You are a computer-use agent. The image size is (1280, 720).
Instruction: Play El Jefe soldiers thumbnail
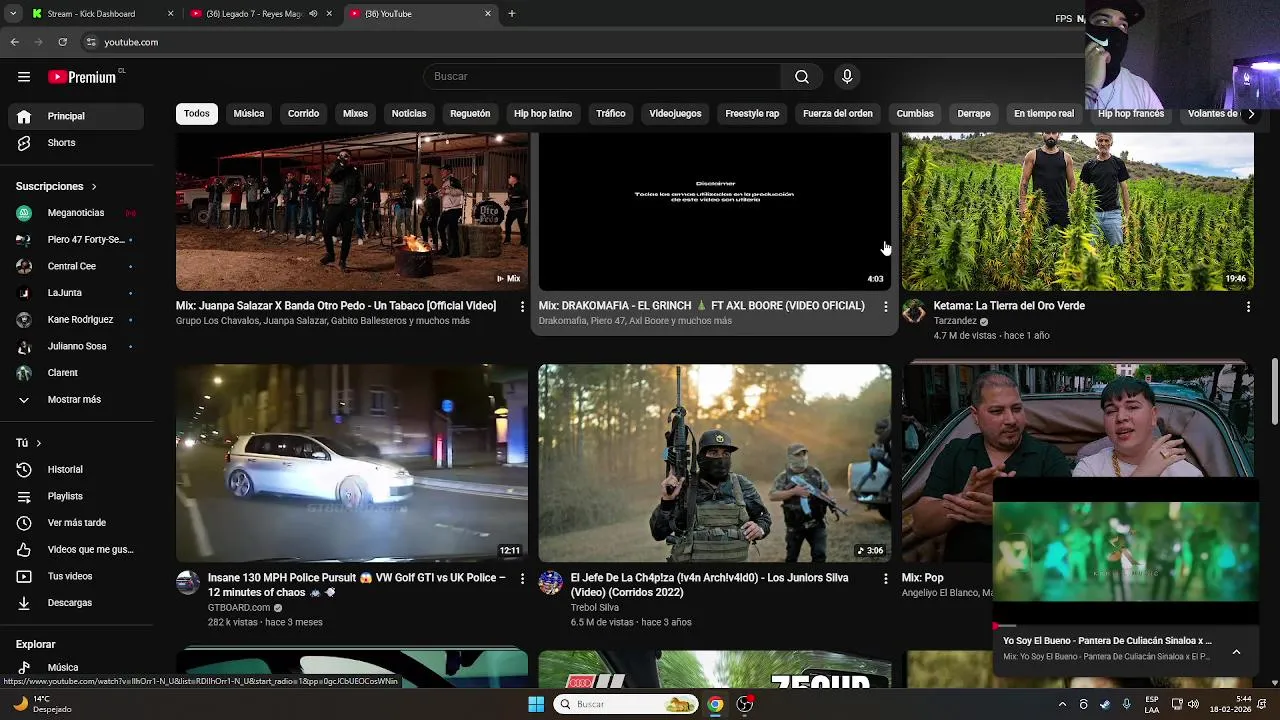[x=715, y=463]
